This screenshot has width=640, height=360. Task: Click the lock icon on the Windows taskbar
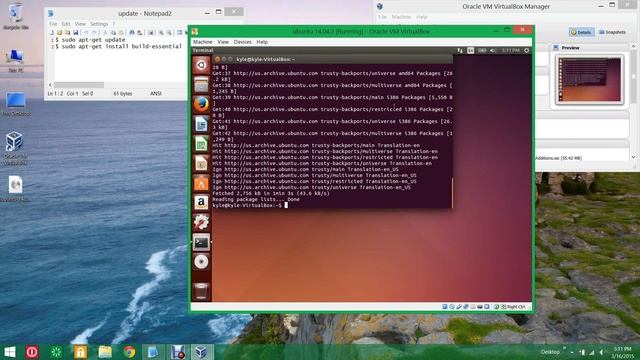coord(80,352)
